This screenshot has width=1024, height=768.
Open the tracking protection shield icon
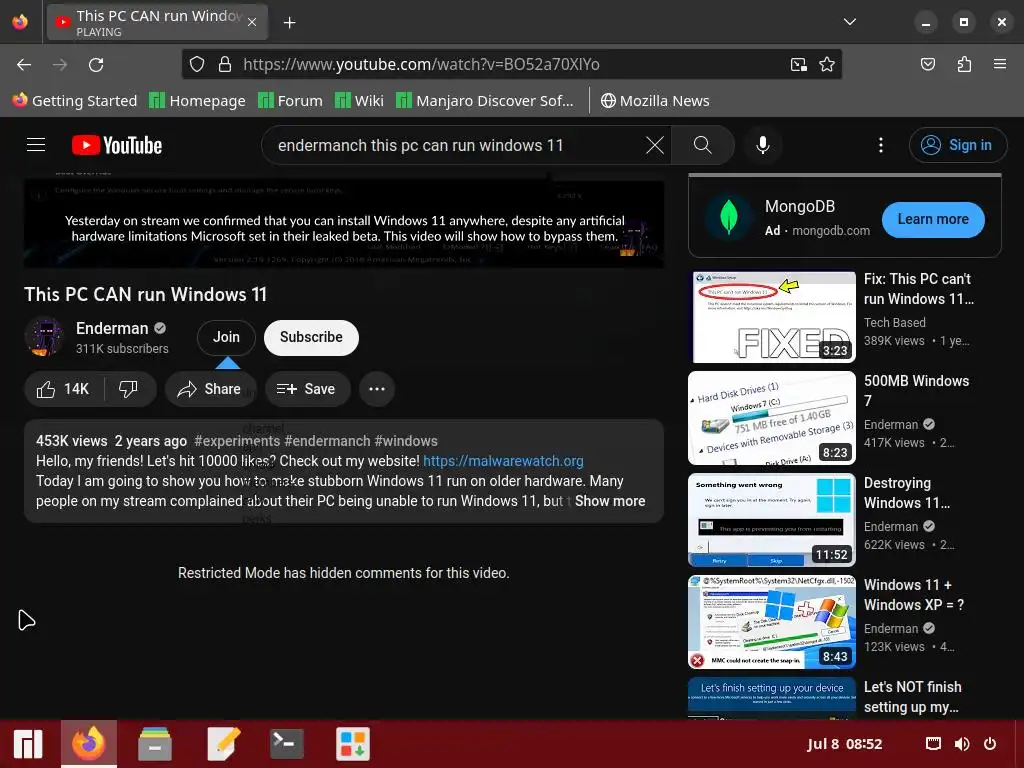[x=197, y=65]
